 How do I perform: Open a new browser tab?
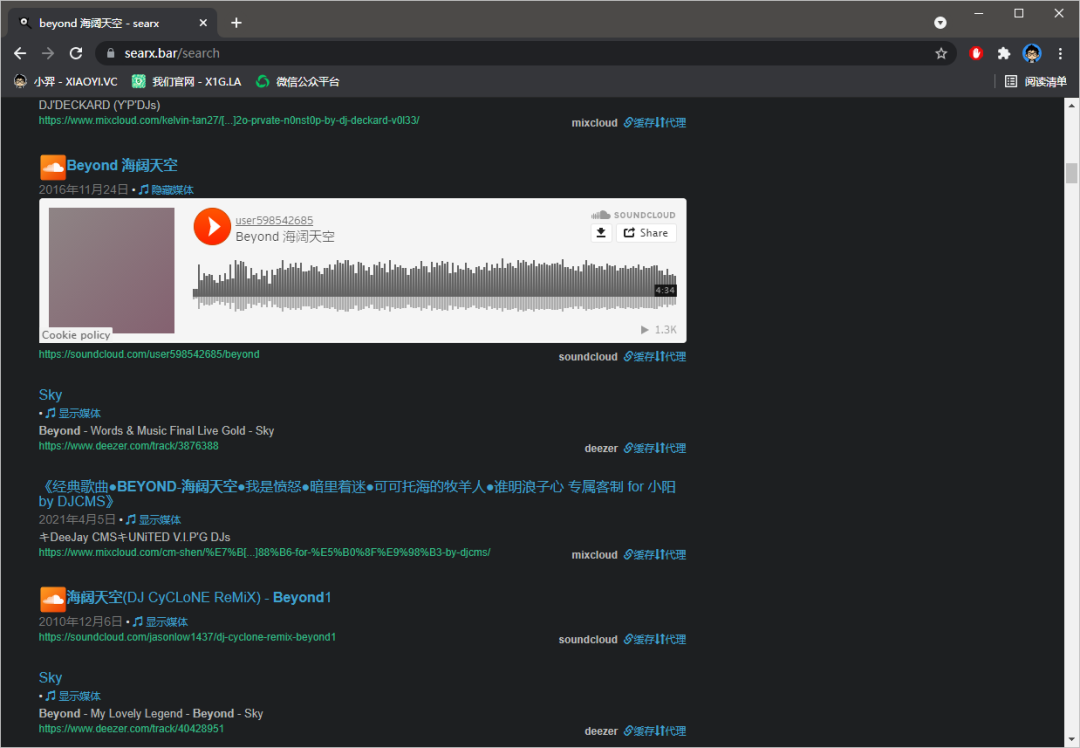pos(236,22)
